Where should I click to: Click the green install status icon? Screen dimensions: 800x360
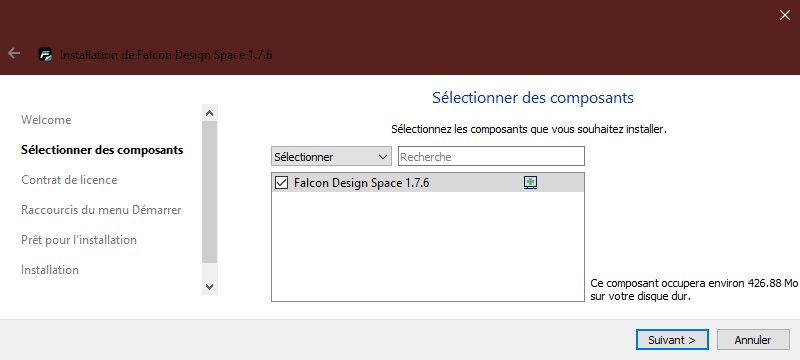(x=531, y=183)
